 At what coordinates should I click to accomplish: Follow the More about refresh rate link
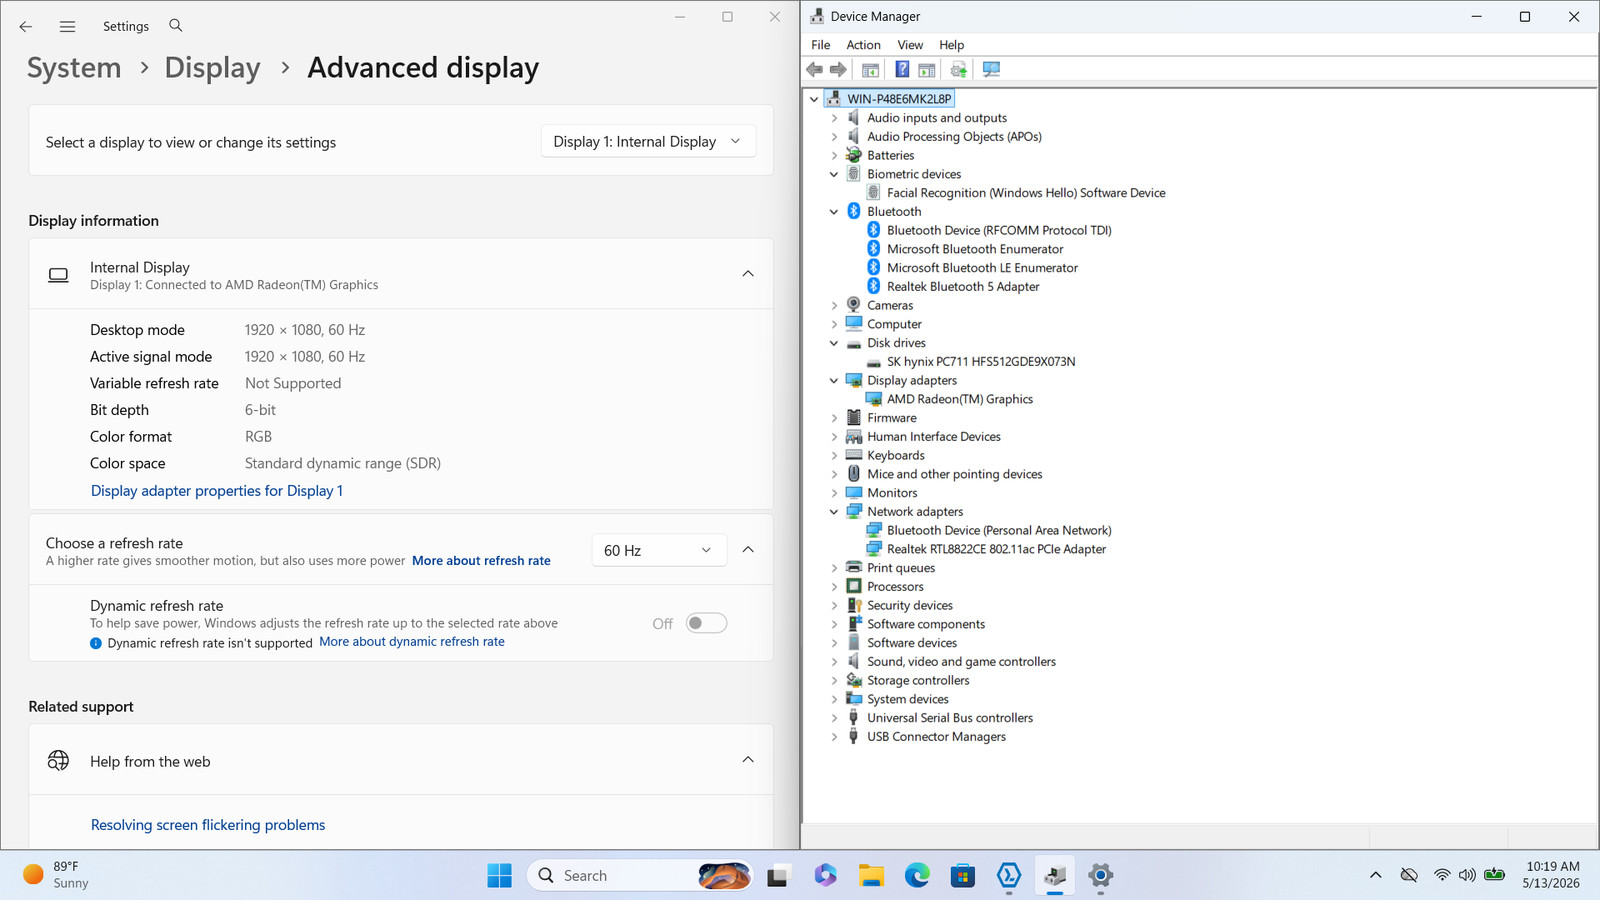481,561
